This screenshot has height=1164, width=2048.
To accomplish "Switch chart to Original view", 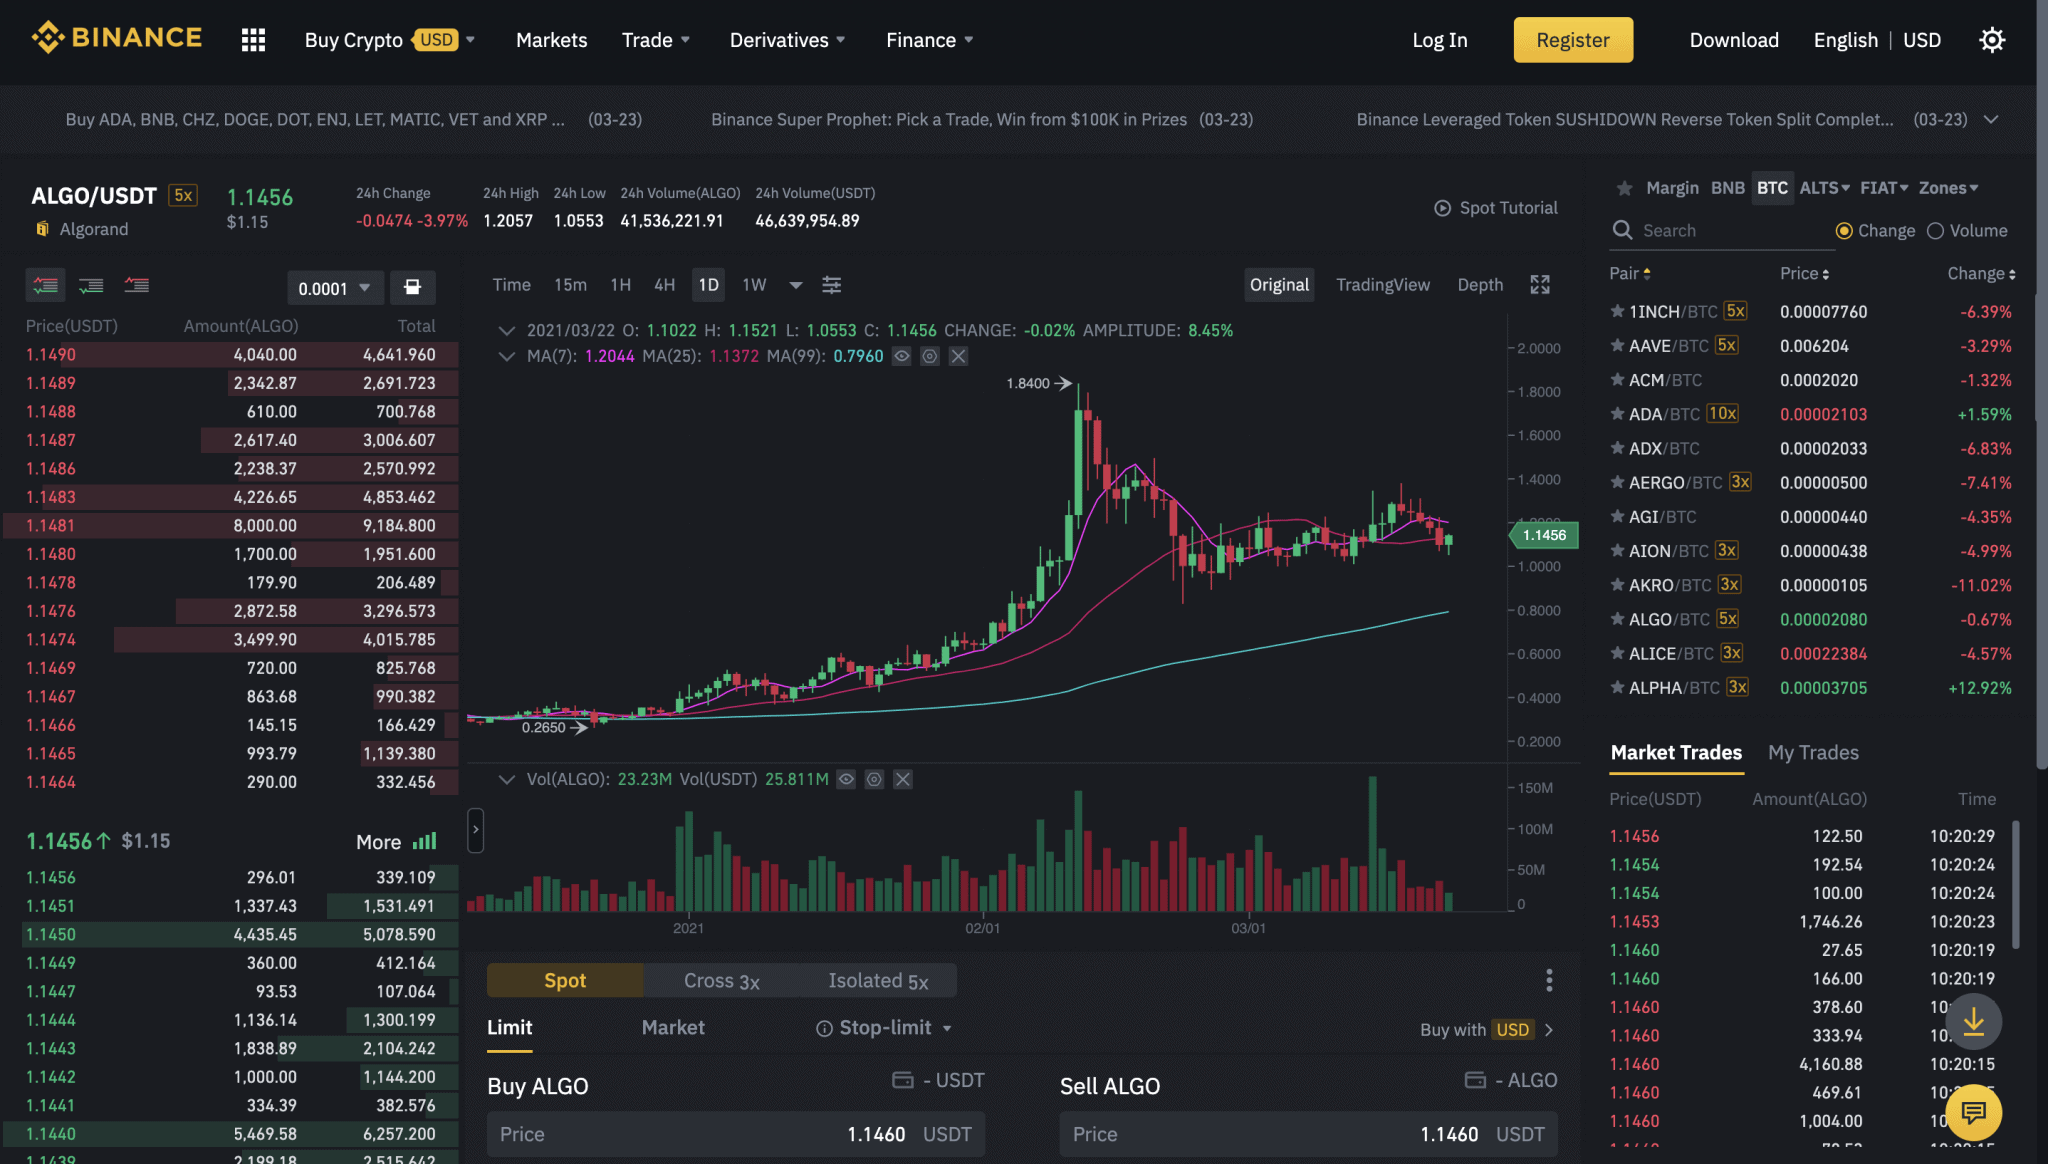I will (1279, 285).
